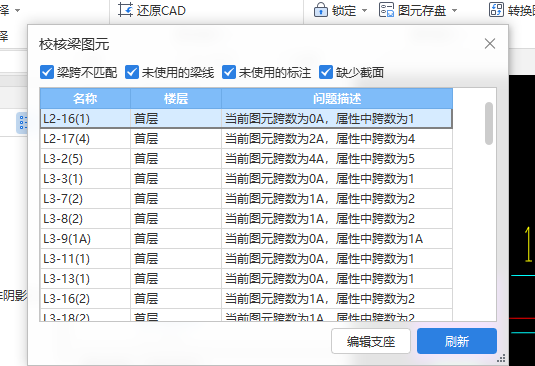The height and width of the screenshot is (366, 535).
Task: Select the L3-13(1) row
Action: tap(246, 278)
